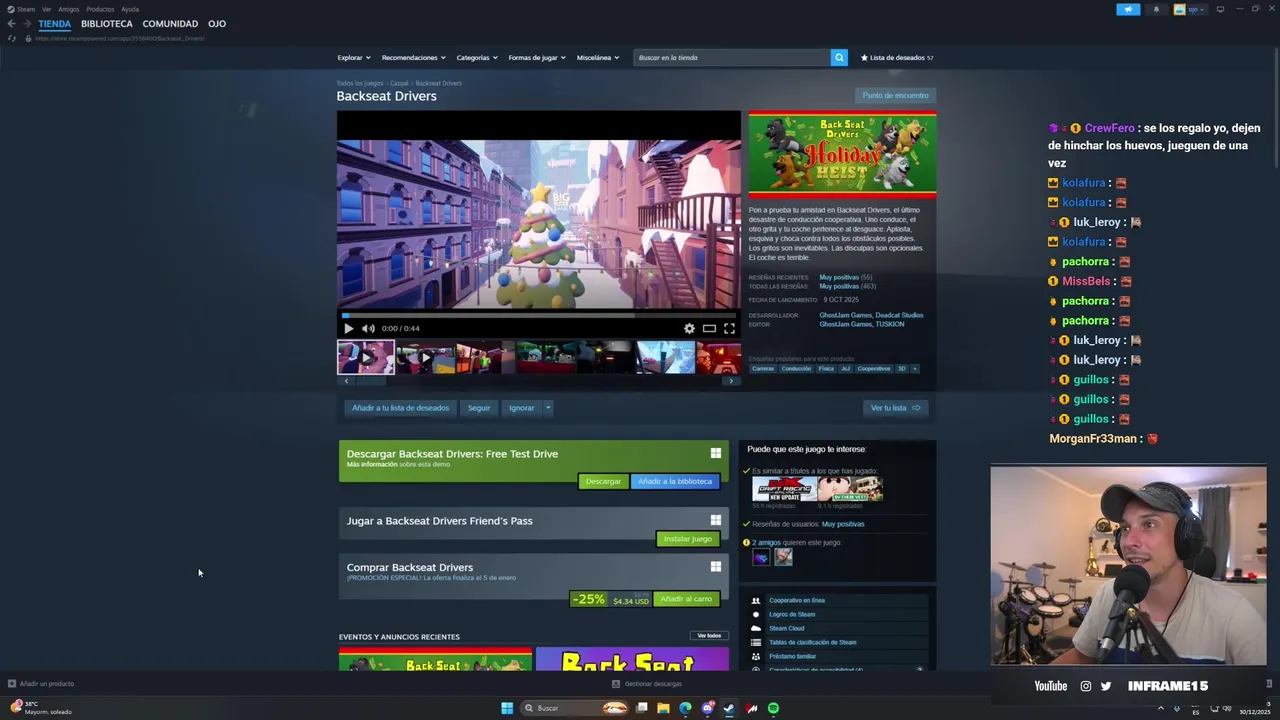Click Añadir a tu lista de deseados
Image resolution: width=1280 pixels, height=720 pixels.
pos(400,408)
